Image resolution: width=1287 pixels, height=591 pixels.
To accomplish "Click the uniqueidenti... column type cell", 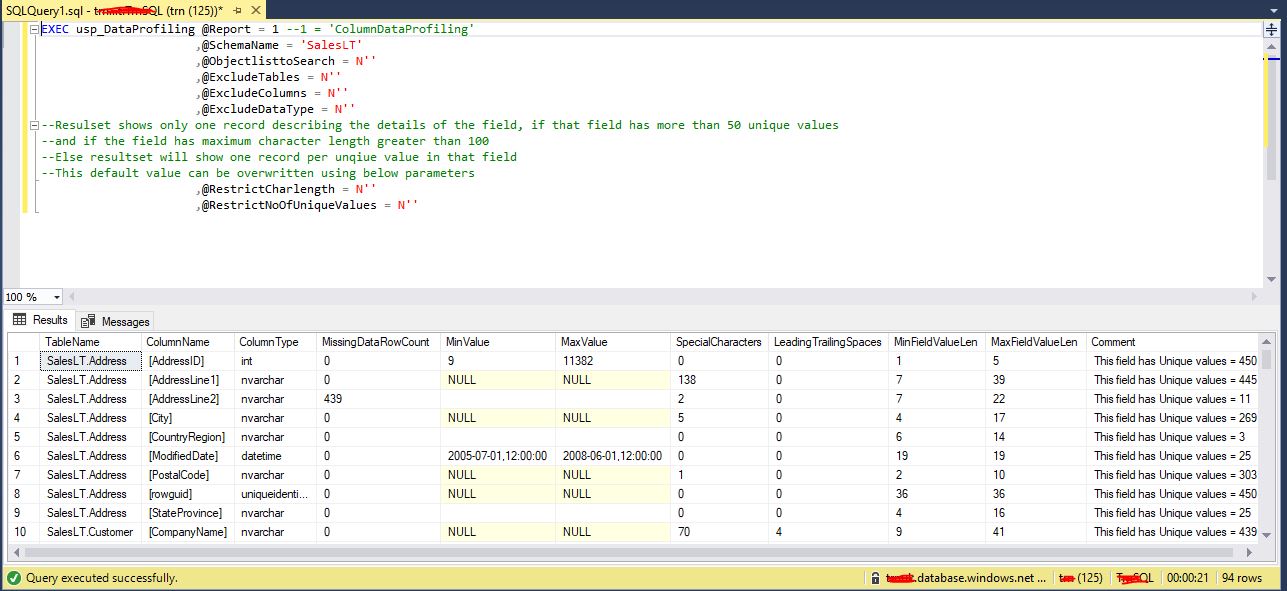I will click(276, 494).
